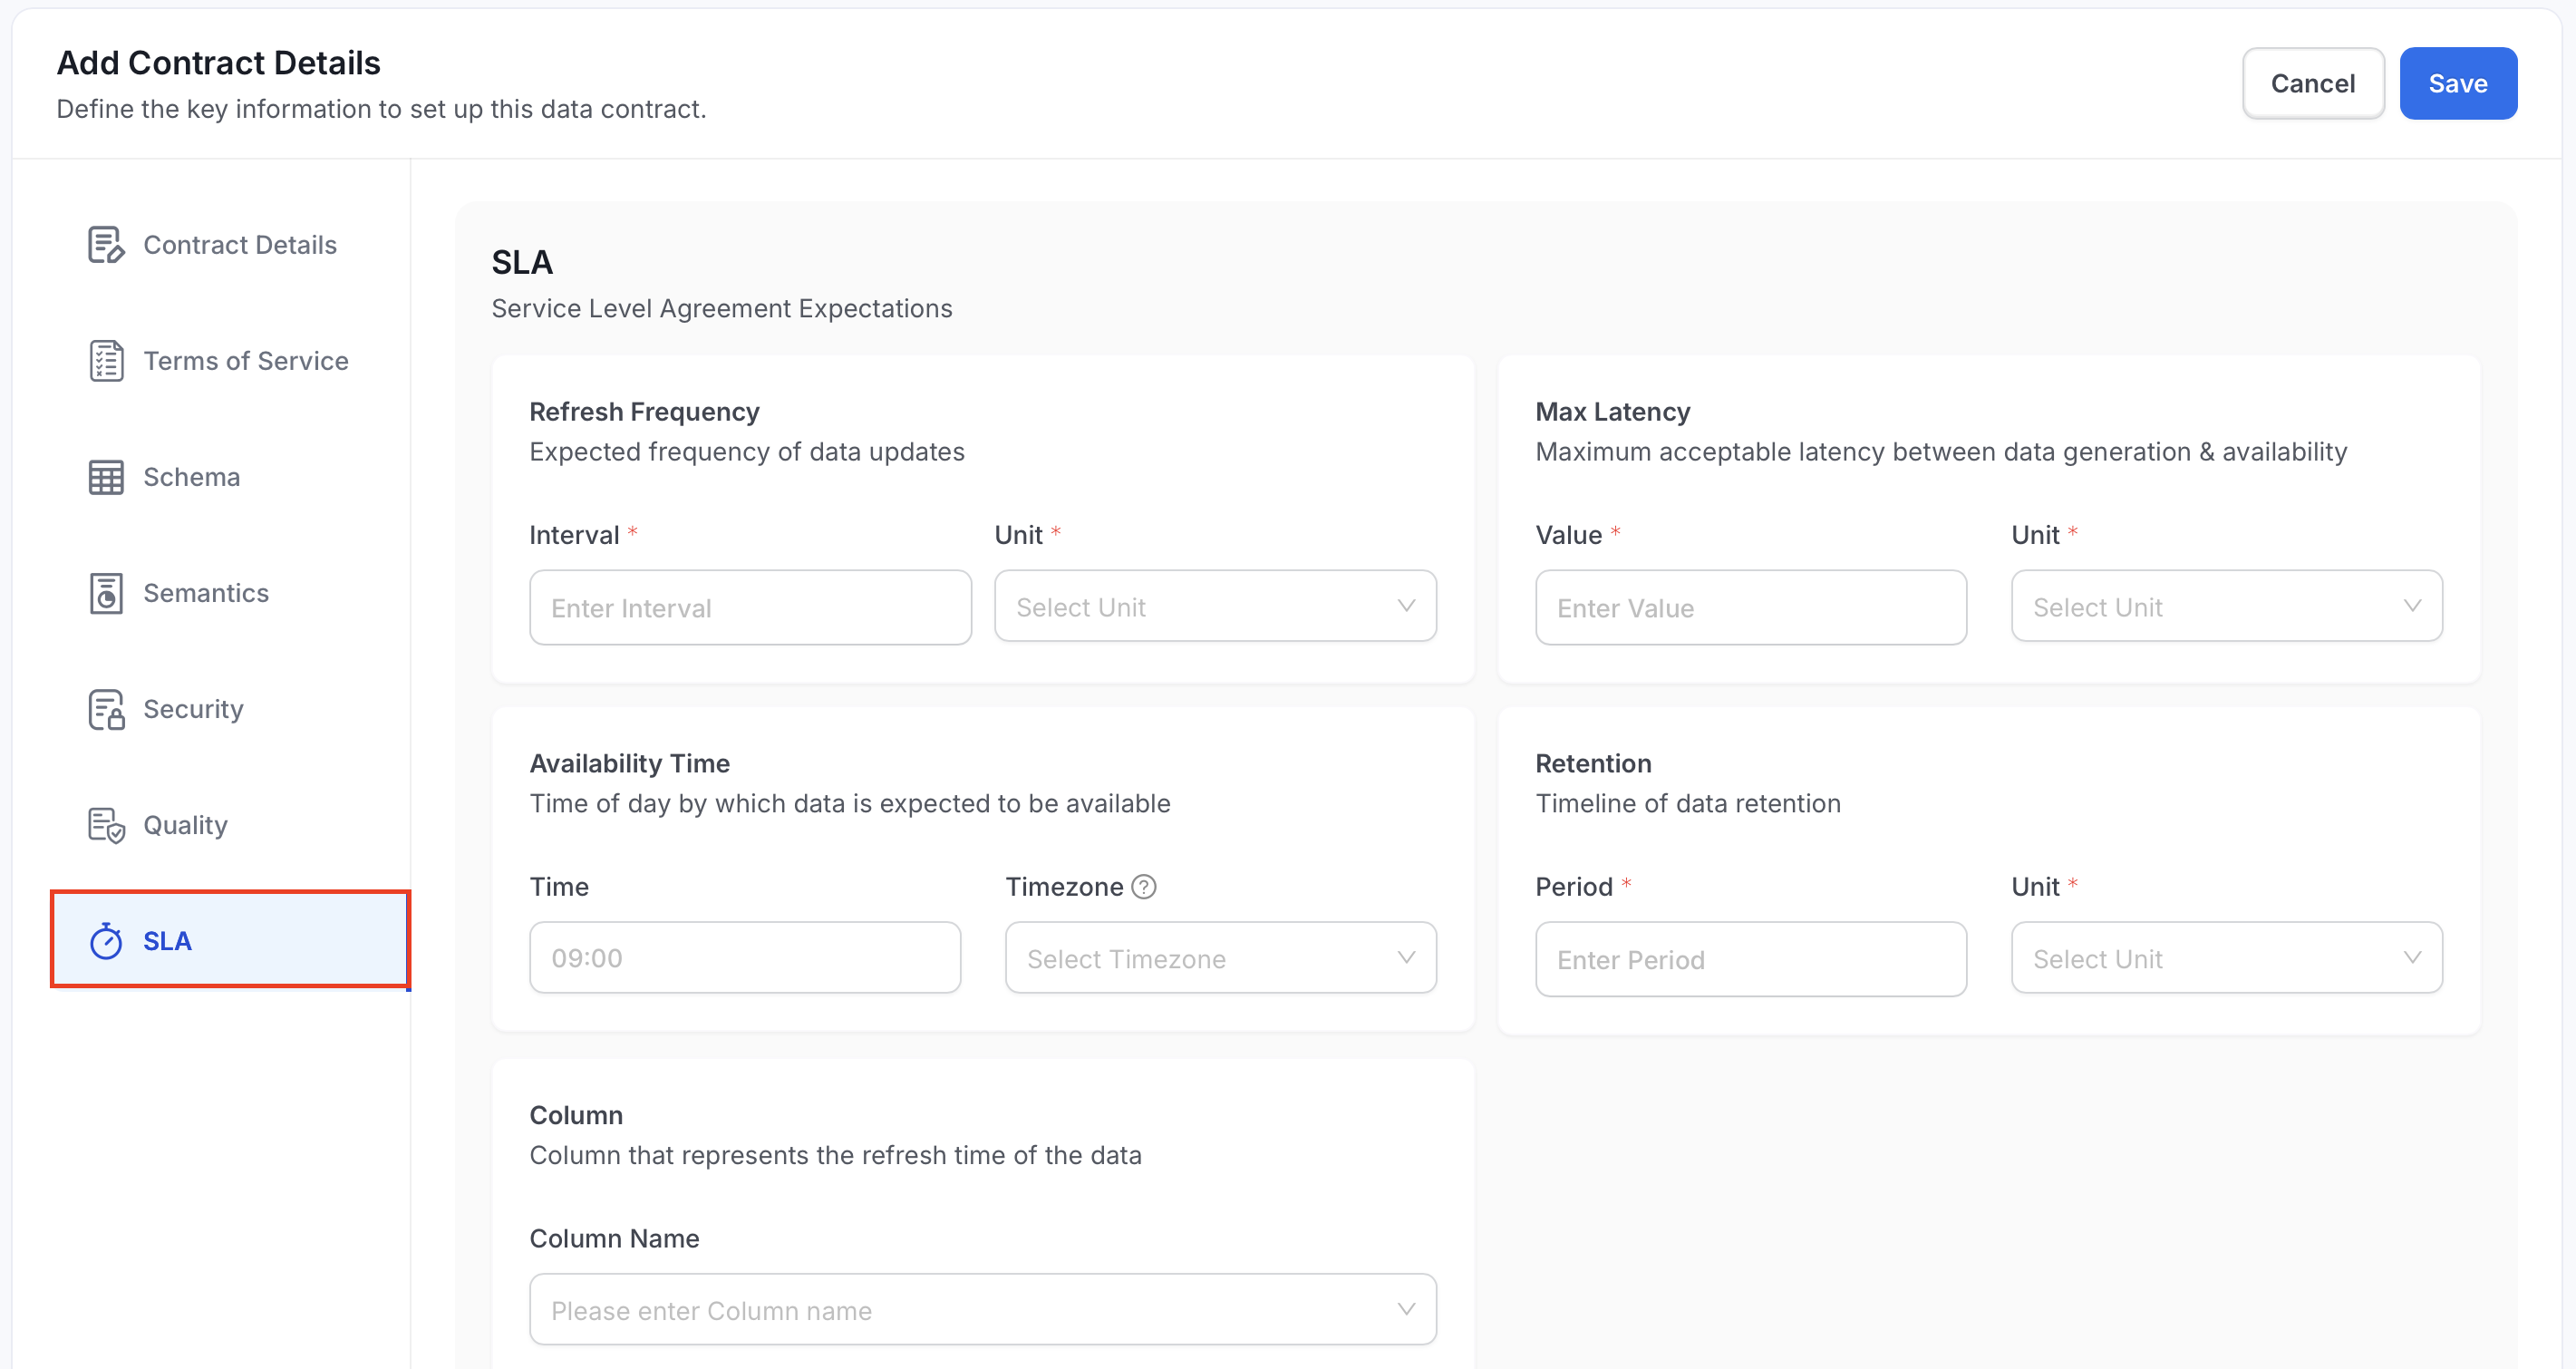Screen dimensions: 2576x1369
Task: Focus the Max Latency Enter Value field
Action: (x=1750, y=607)
